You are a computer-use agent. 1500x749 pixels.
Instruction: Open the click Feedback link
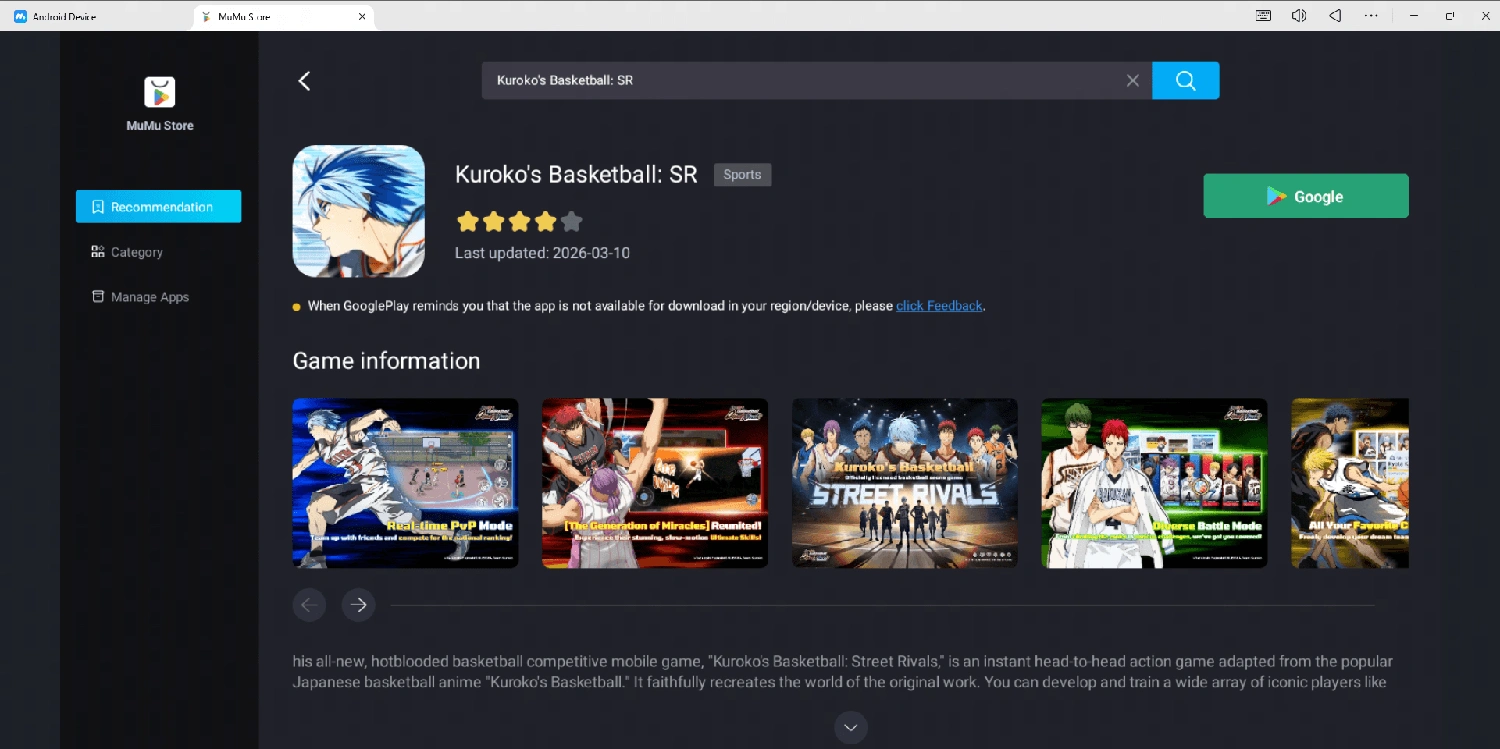coord(938,305)
